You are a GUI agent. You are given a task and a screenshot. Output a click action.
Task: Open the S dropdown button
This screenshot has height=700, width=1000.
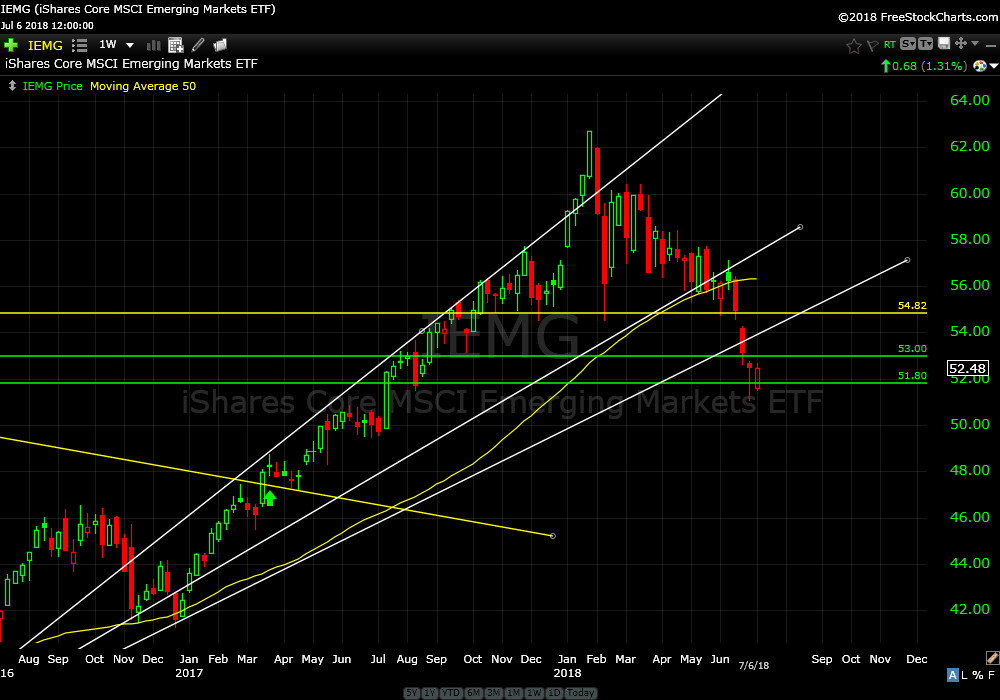pyautogui.click(x=908, y=44)
